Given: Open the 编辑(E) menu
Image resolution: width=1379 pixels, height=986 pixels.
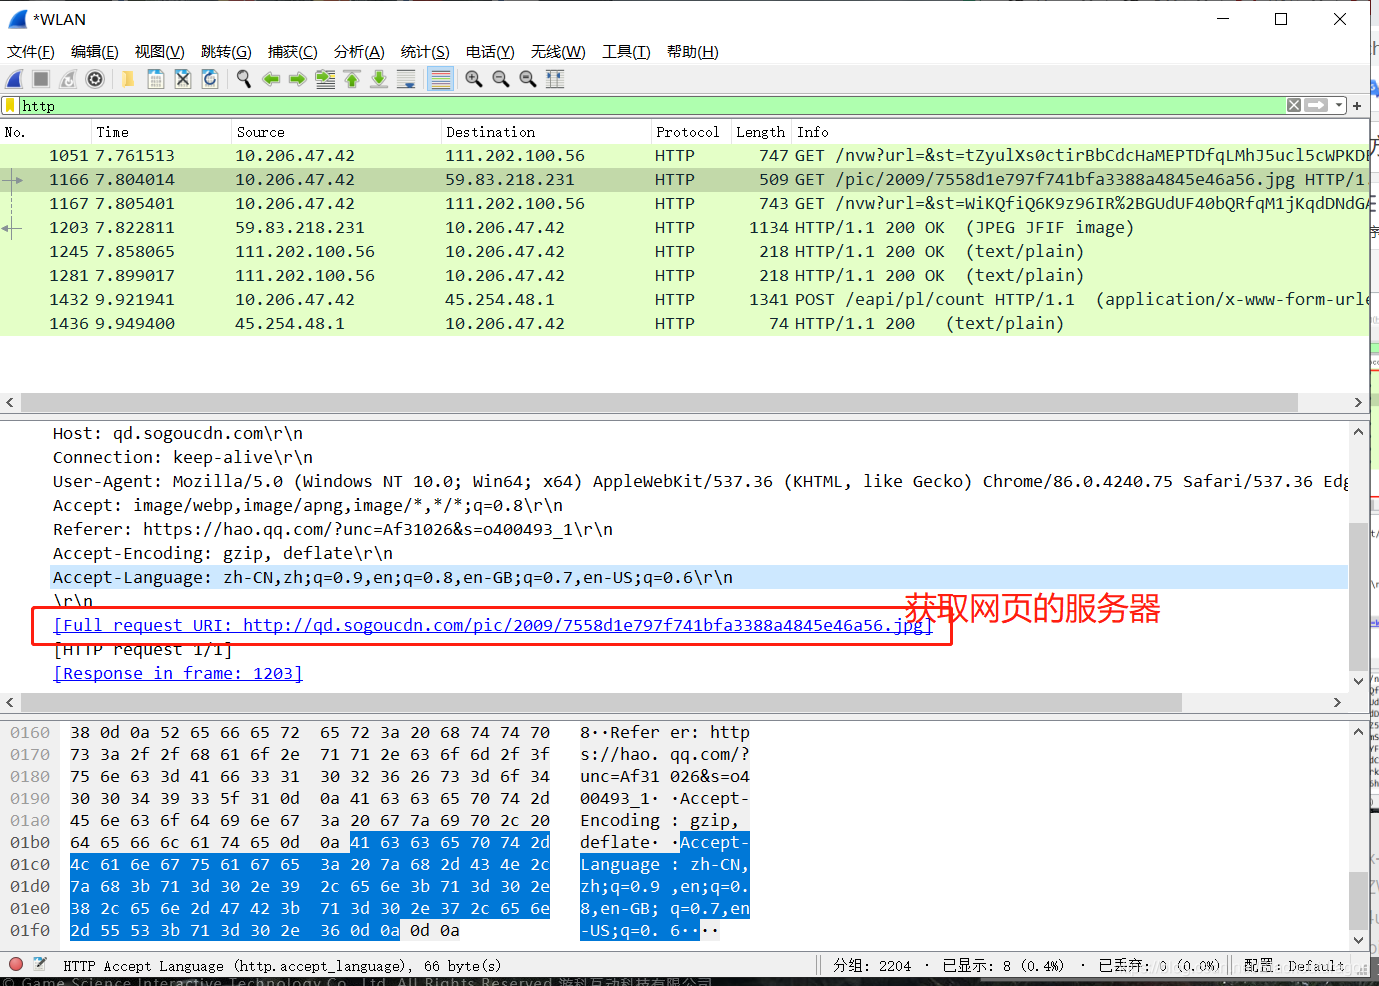Looking at the screenshot, I should click(x=95, y=52).
